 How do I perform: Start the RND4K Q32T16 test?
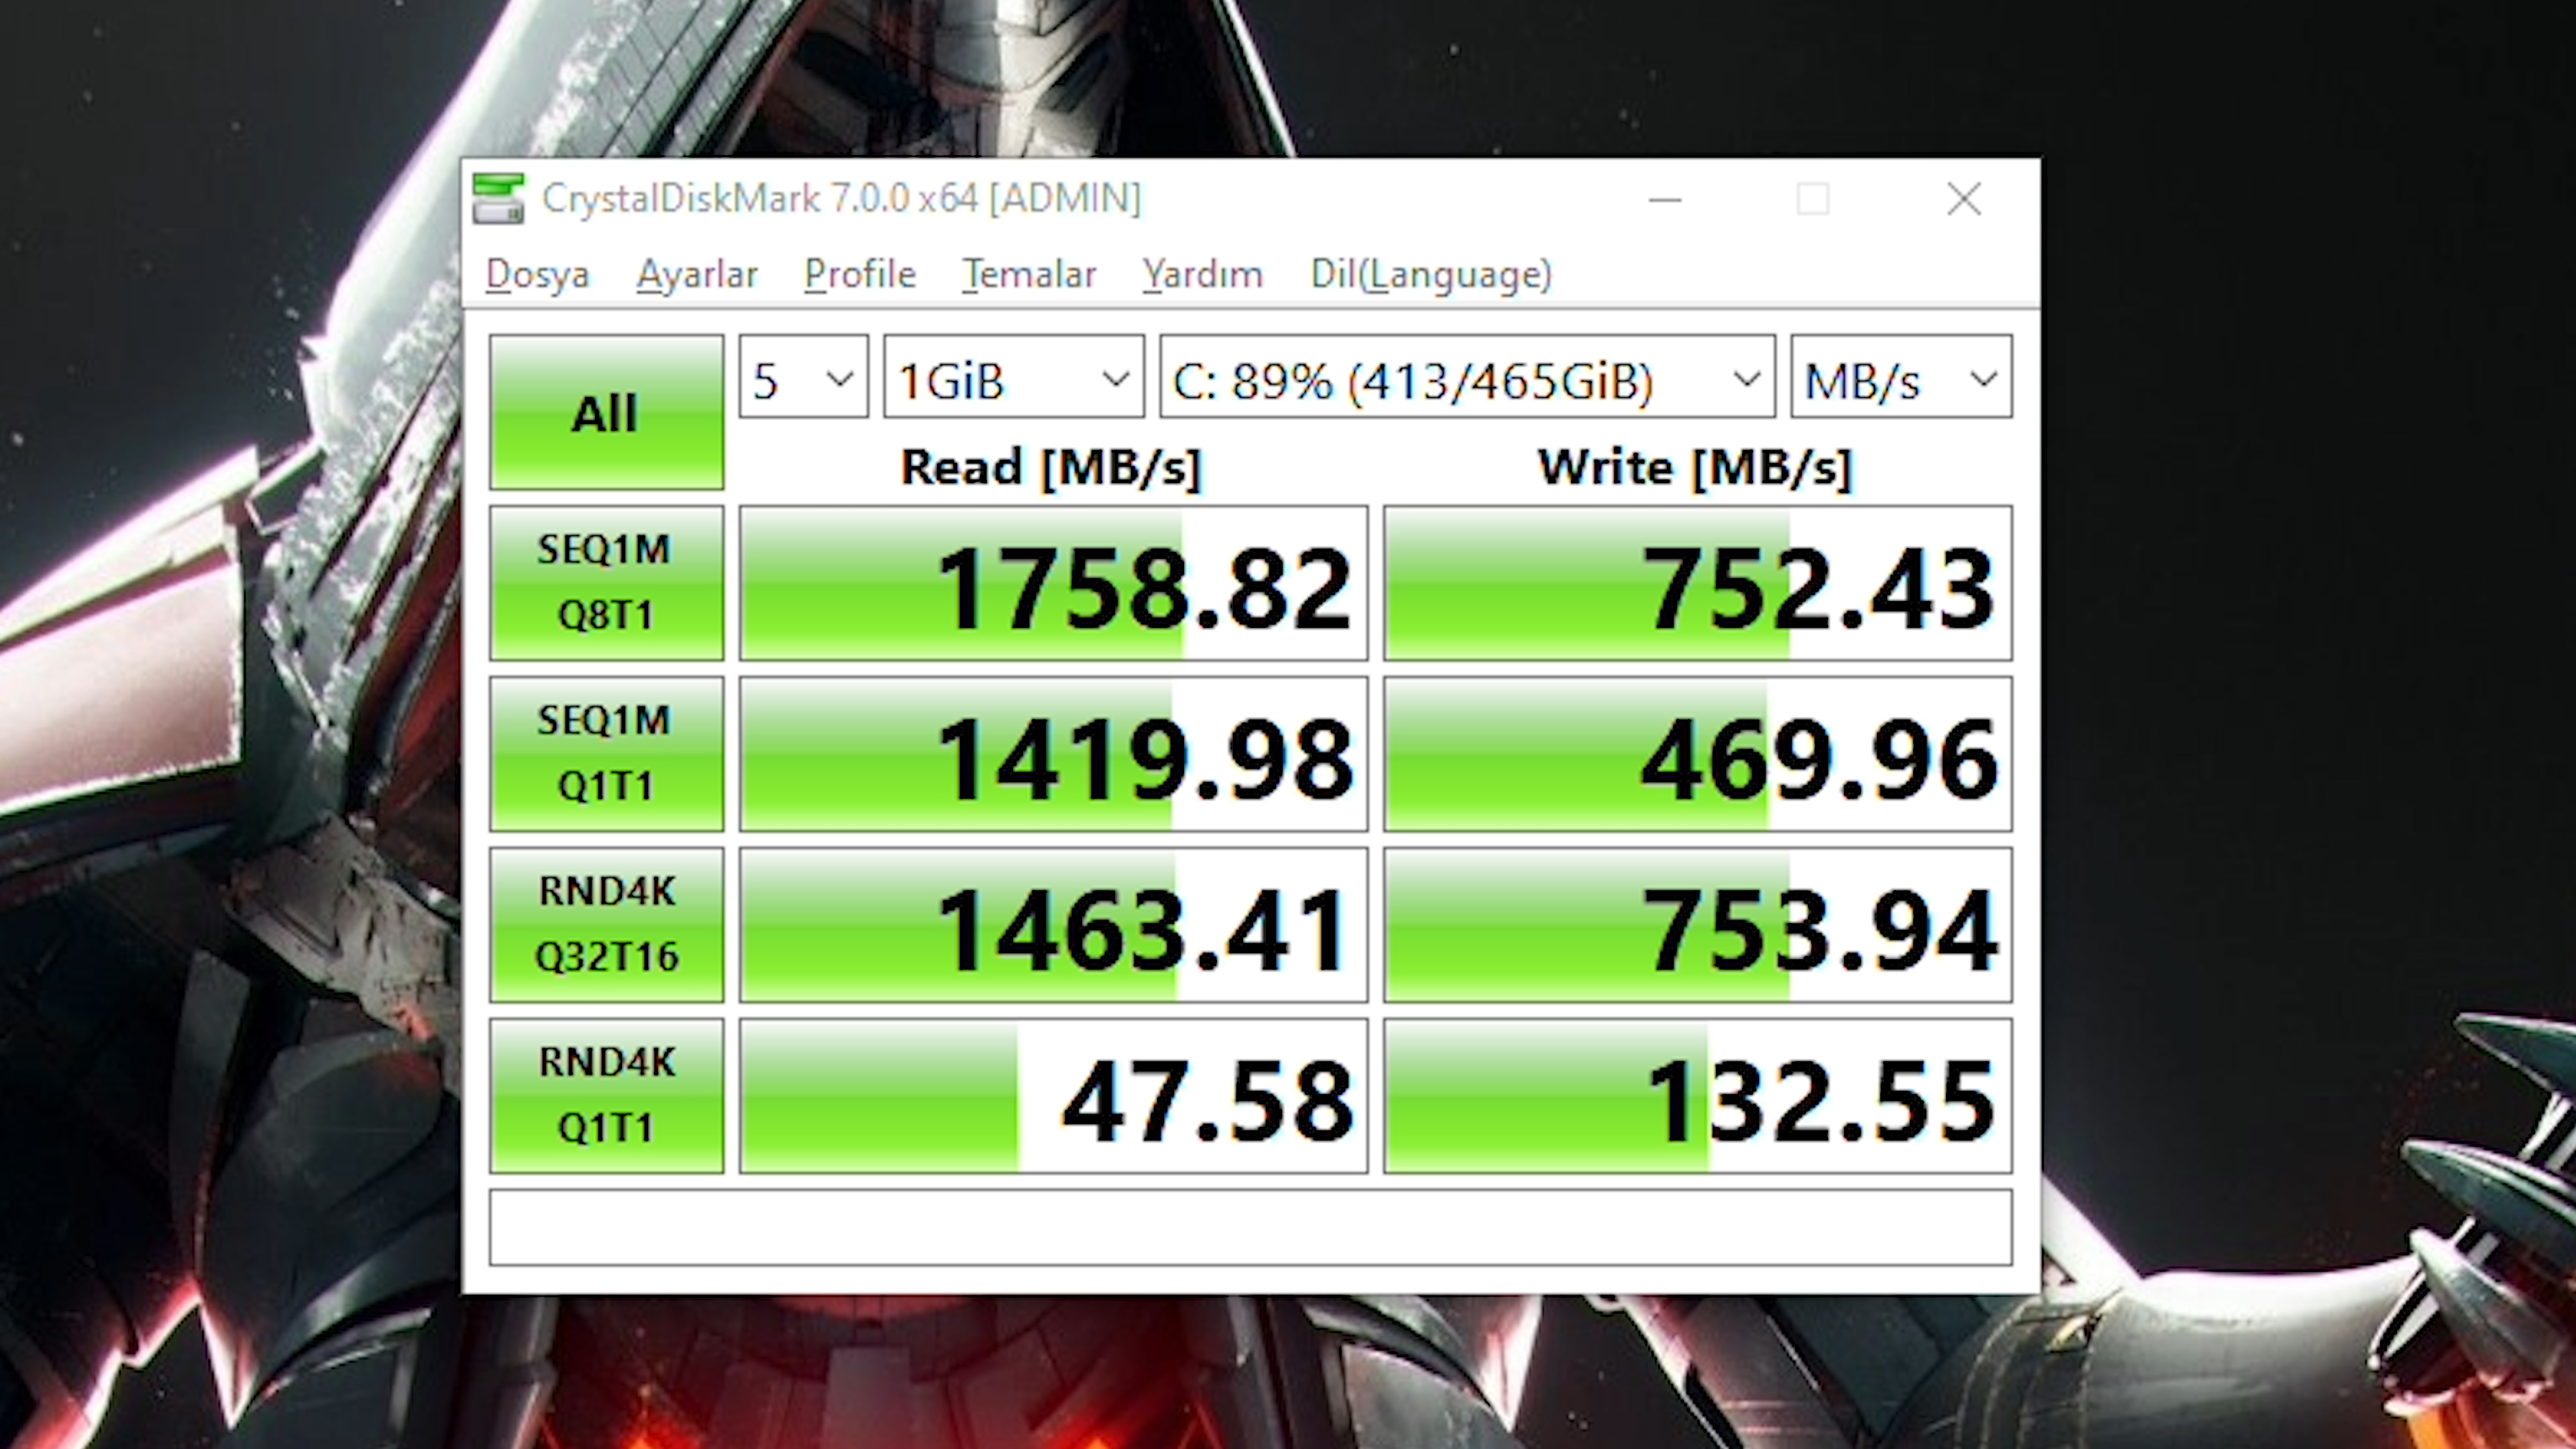click(606, 925)
